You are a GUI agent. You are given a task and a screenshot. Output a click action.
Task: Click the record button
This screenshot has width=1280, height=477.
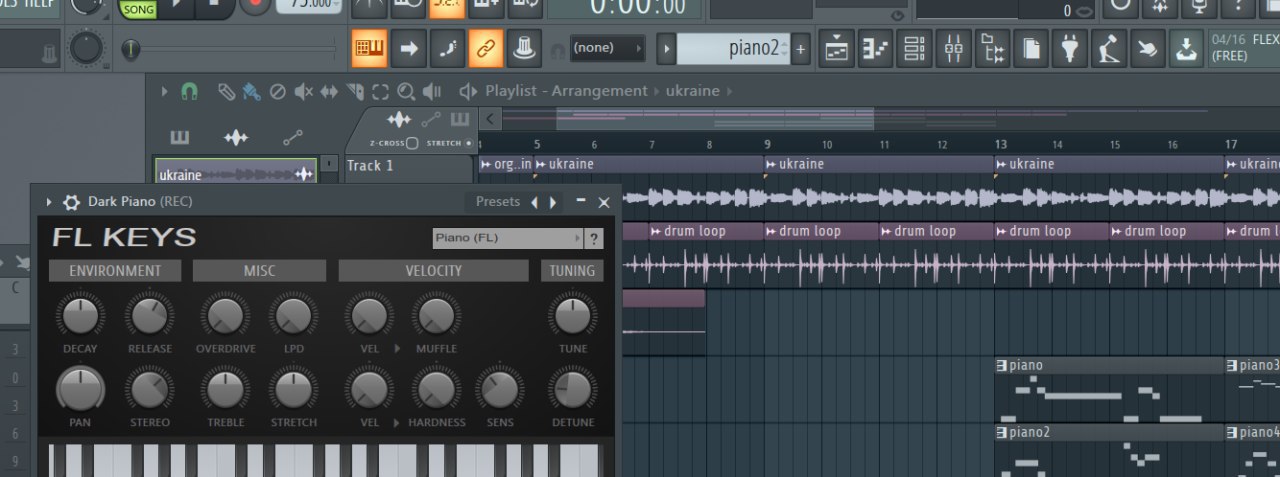pos(255,5)
